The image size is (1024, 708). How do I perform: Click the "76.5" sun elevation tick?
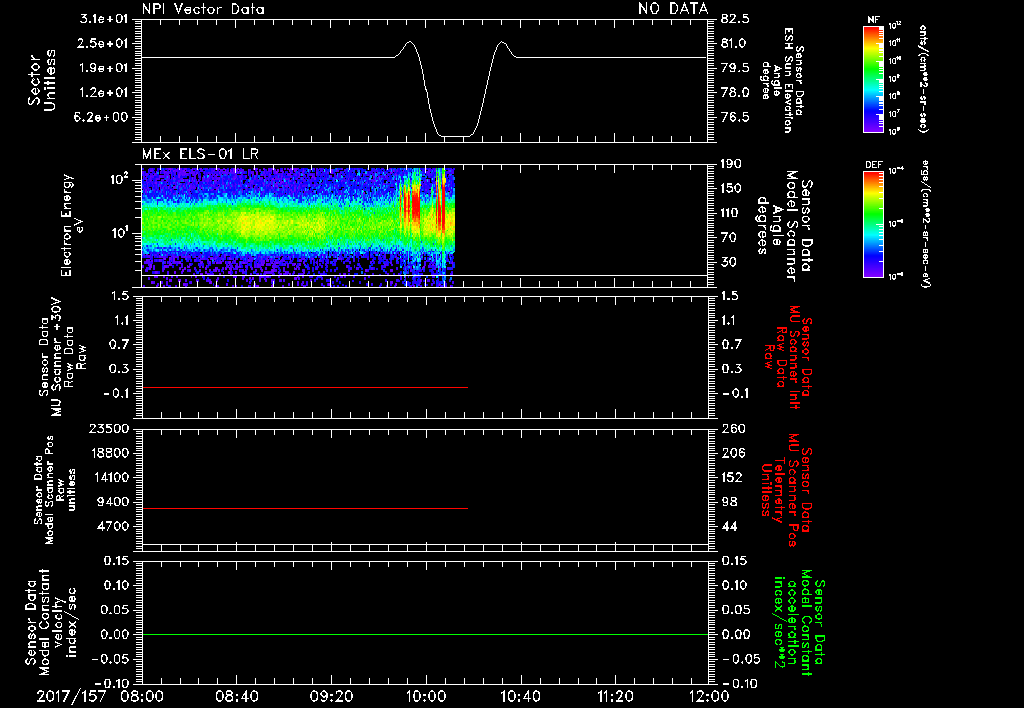[735, 117]
